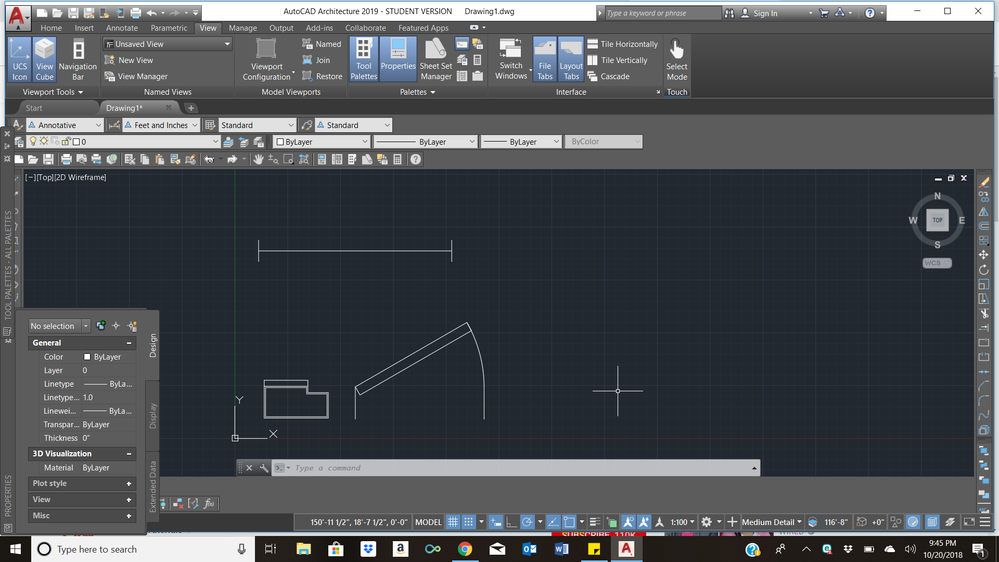Open the Annotative text style dropdown
This screenshot has height=562, width=999.
tap(64, 125)
